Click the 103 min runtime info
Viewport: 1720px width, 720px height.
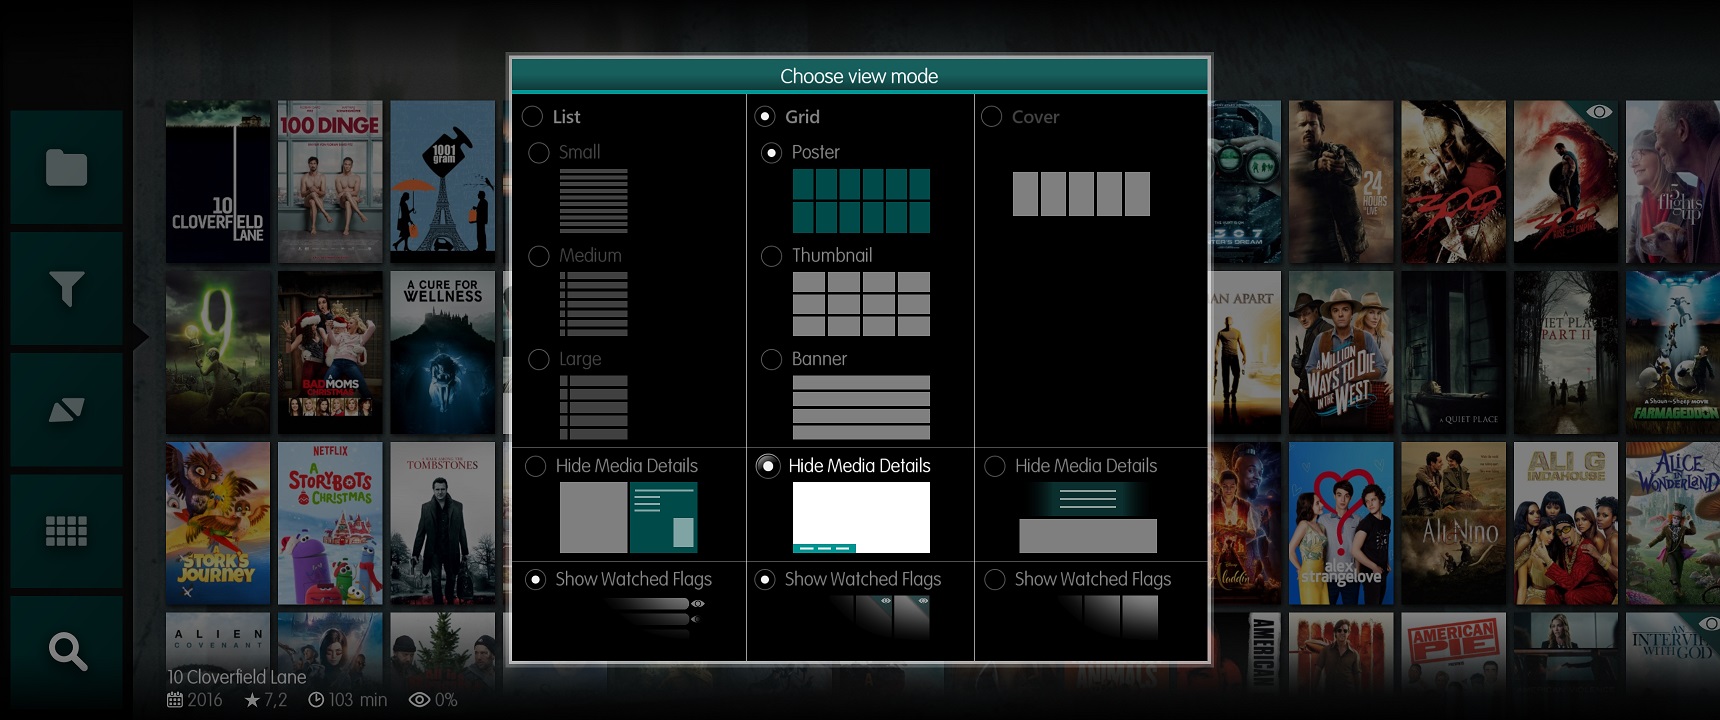(348, 700)
